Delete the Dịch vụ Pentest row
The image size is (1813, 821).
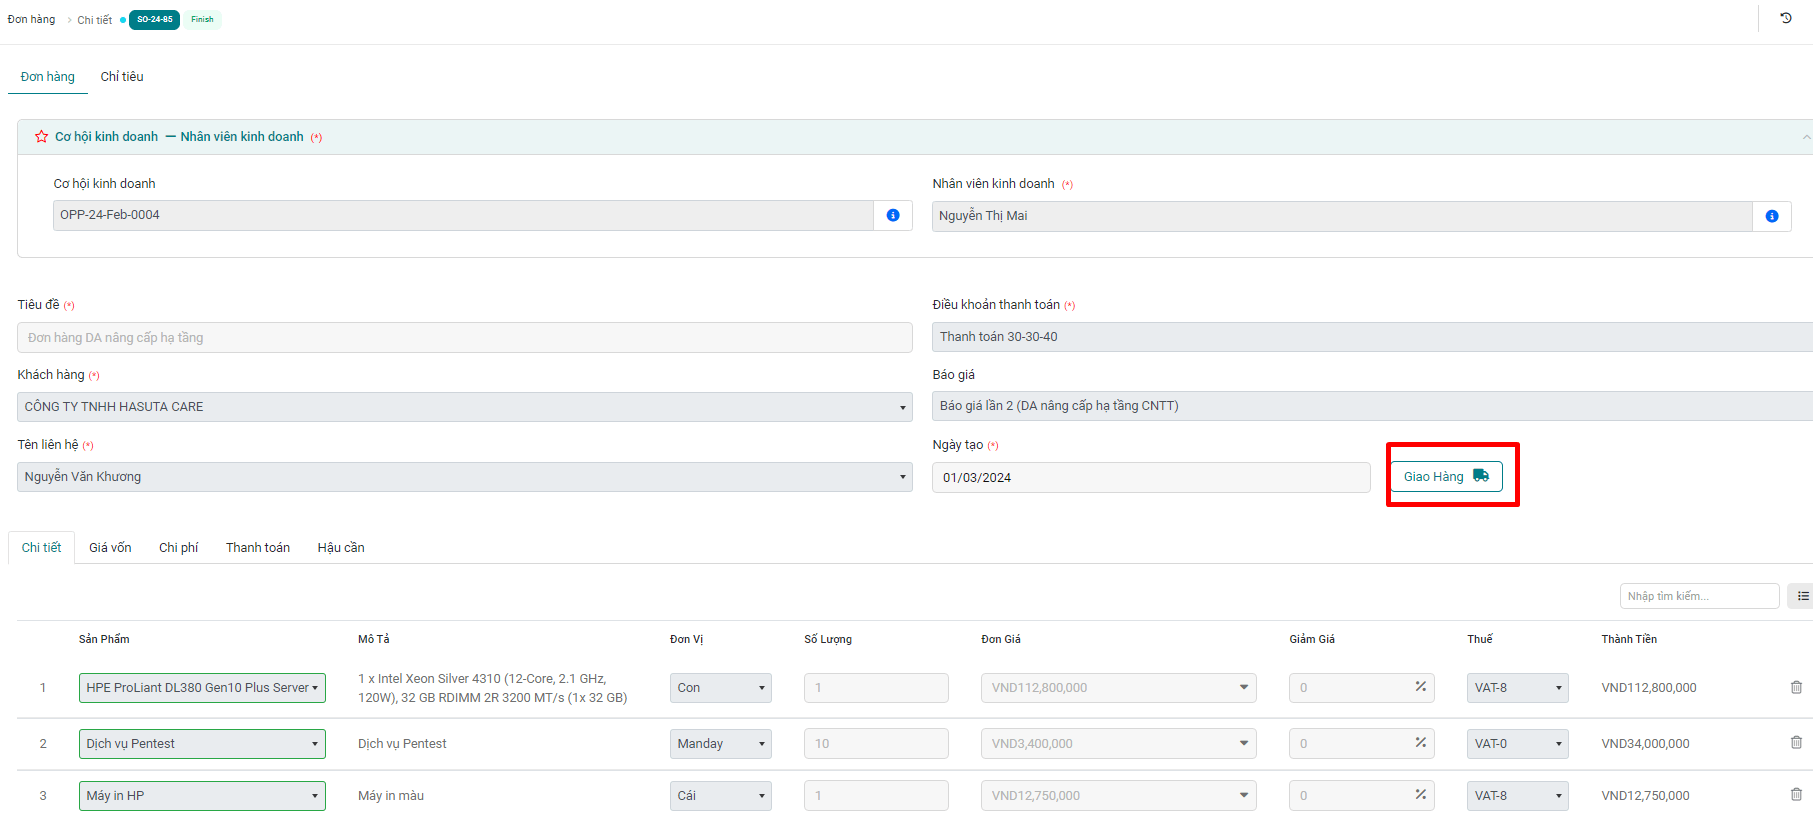pyautogui.click(x=1796, y=743)
